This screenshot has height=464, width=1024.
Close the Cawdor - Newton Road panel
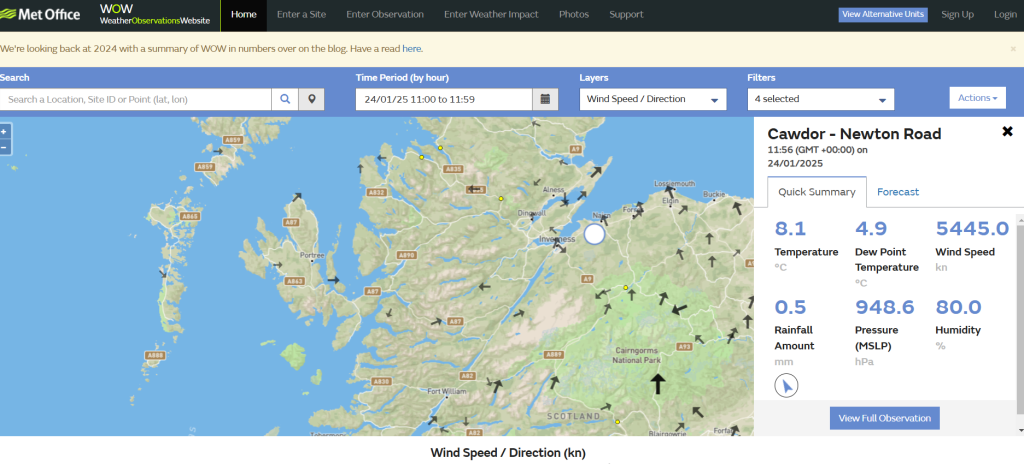[x=1007, y=132]
